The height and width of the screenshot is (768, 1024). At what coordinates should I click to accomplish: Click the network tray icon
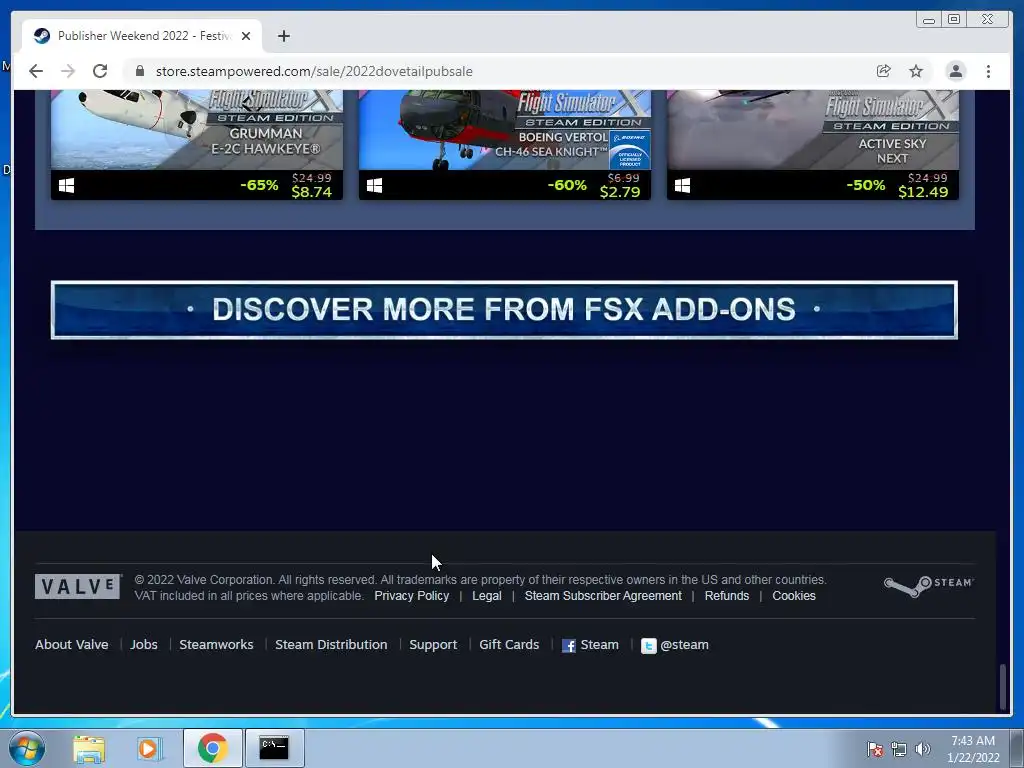click(899, 749)
